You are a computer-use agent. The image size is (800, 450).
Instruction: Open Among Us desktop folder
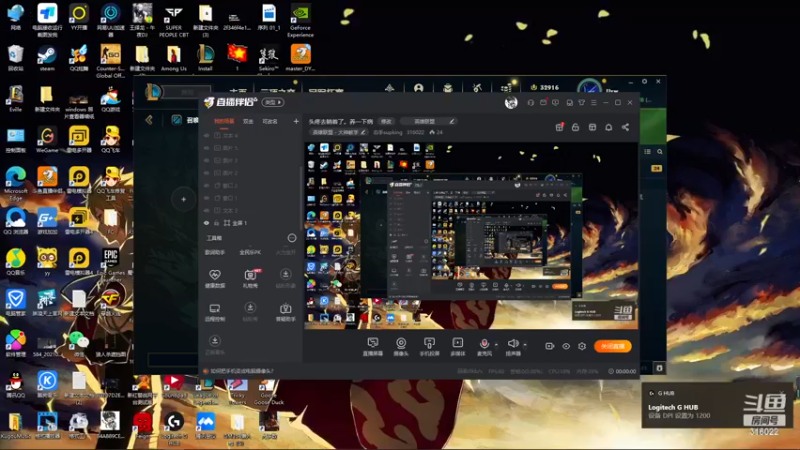tap(173, 59)
